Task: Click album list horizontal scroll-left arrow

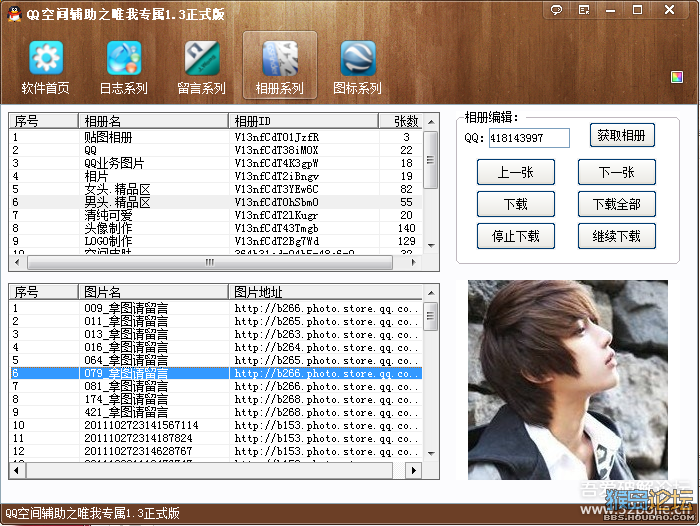Action: pos(17,262)
